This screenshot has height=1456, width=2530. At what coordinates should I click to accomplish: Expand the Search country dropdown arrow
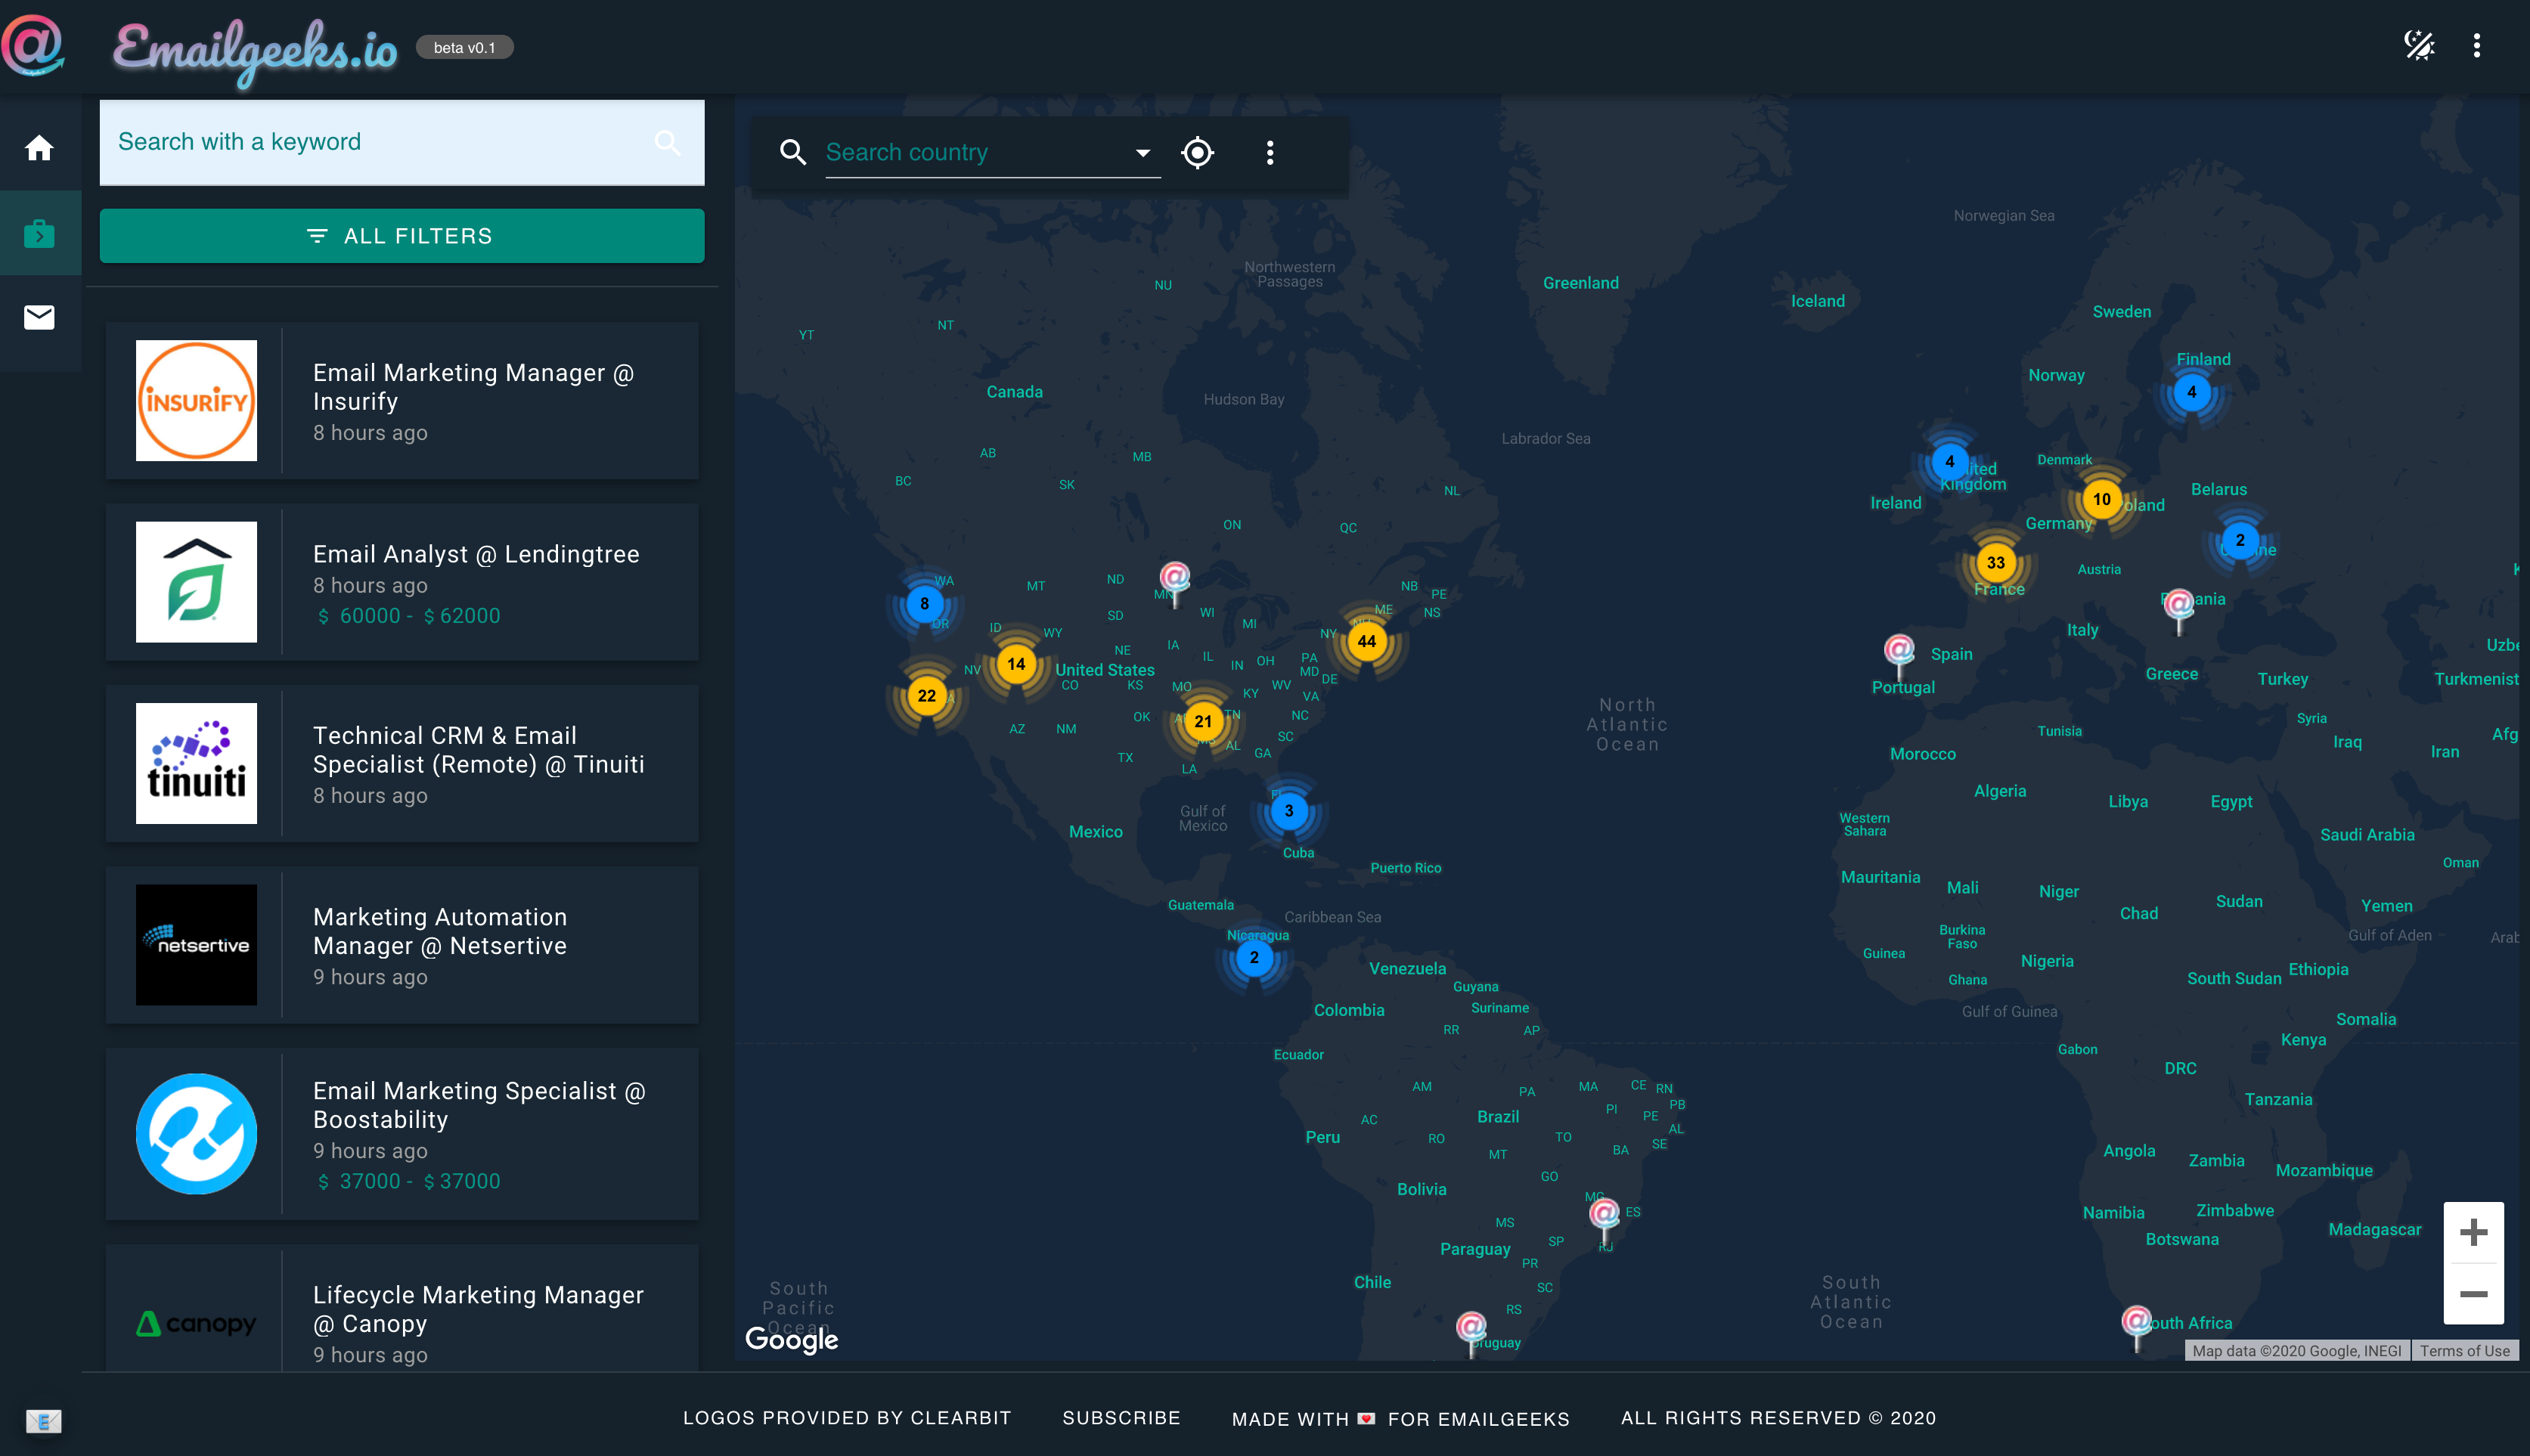[x=1142, y=153]
